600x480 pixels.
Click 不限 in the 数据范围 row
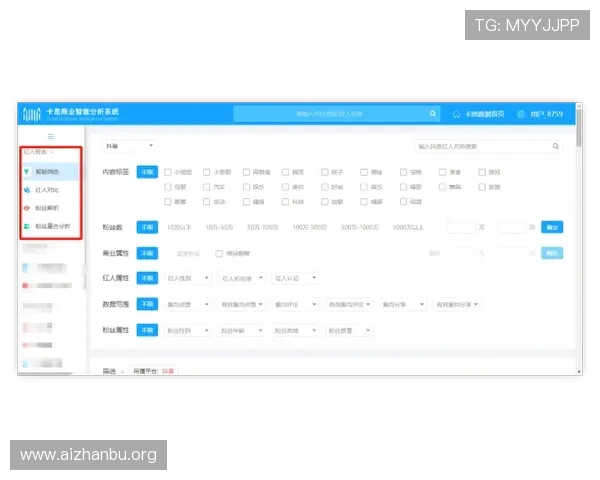[x=147, y=304]
